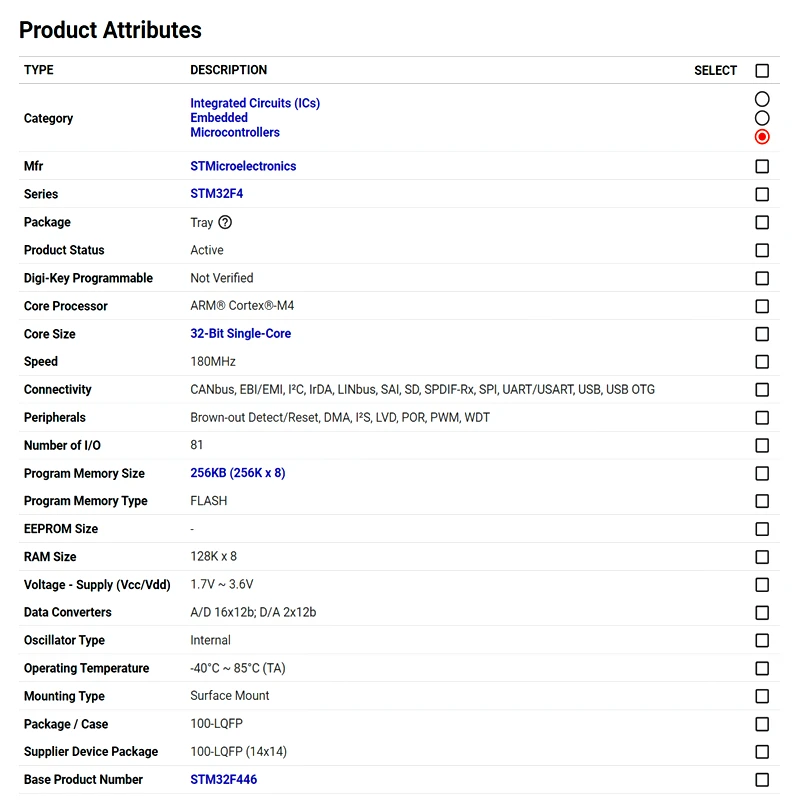The width and height of the screenshot is (800, 800).
Task: Select the Embedded category radio button
Action: [762, 118]
